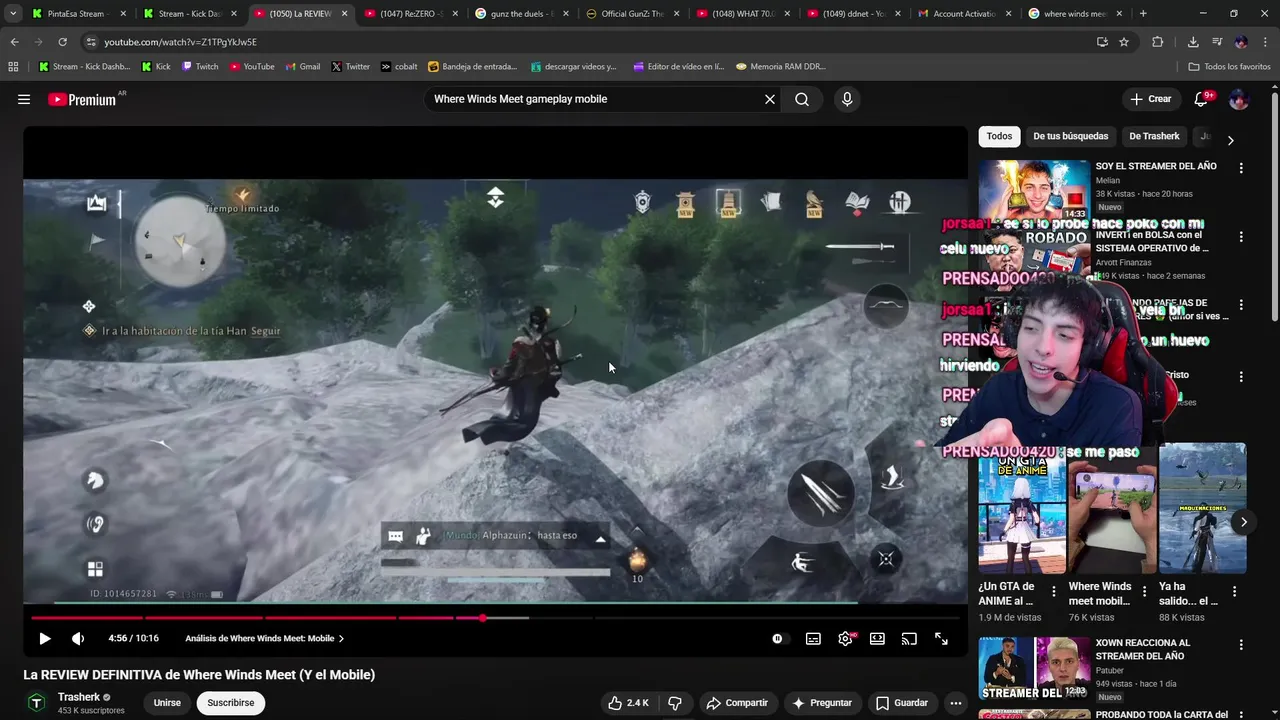
Task: Open player settings gear
Action: pos(845,638)
